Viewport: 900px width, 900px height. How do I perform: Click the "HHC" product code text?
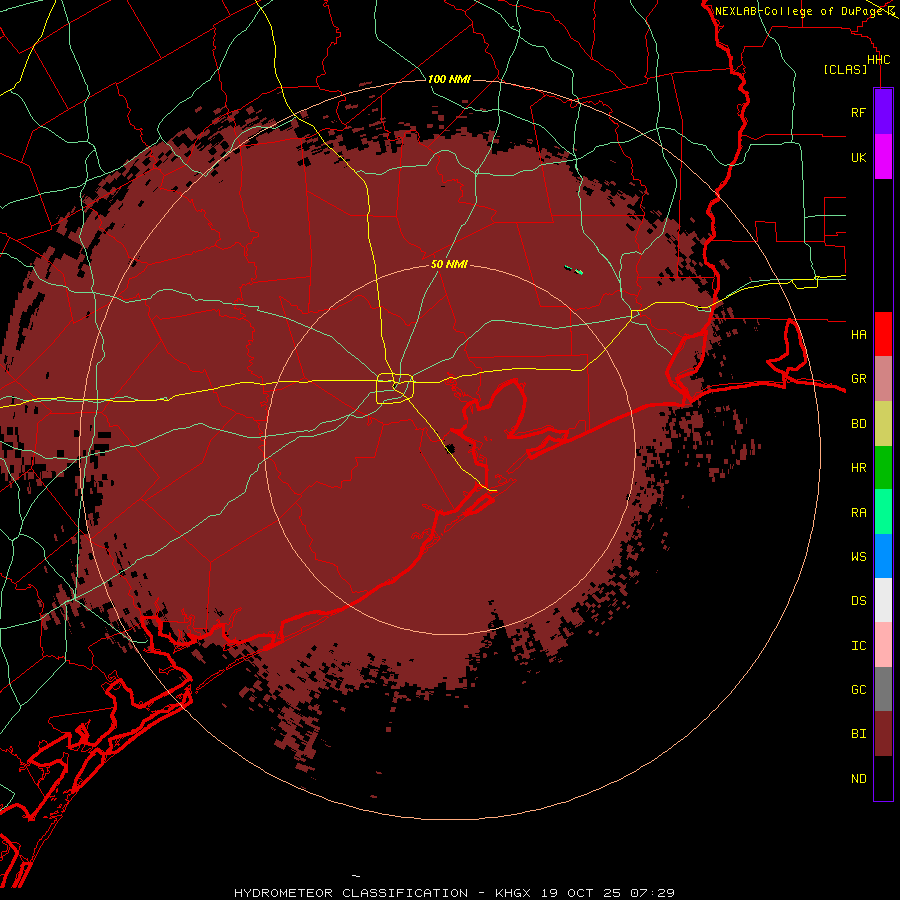[x=878, y=60]
